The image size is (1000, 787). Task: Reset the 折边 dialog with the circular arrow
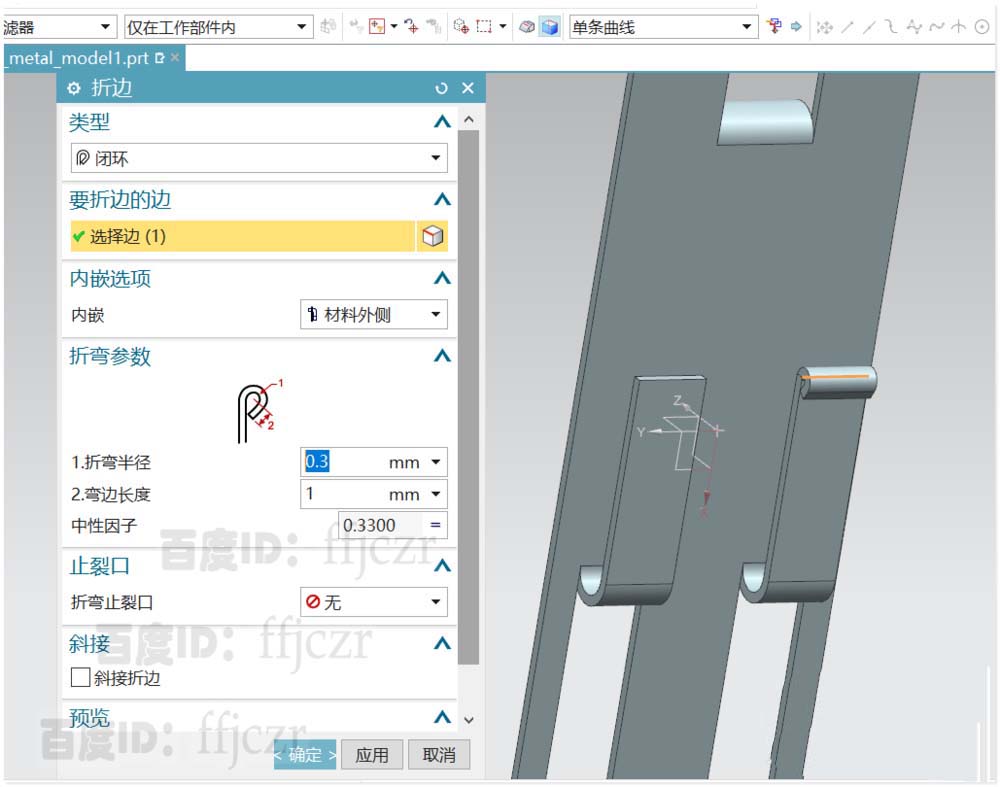click(x=441, y=88)
